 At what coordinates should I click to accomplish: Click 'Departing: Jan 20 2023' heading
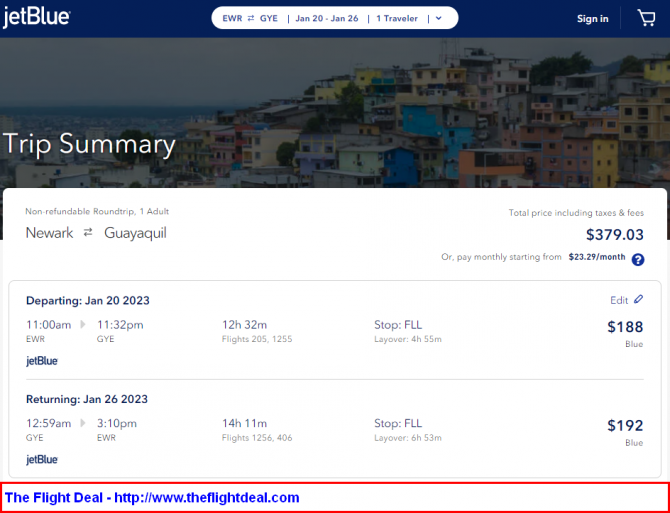tap(88, 301)
